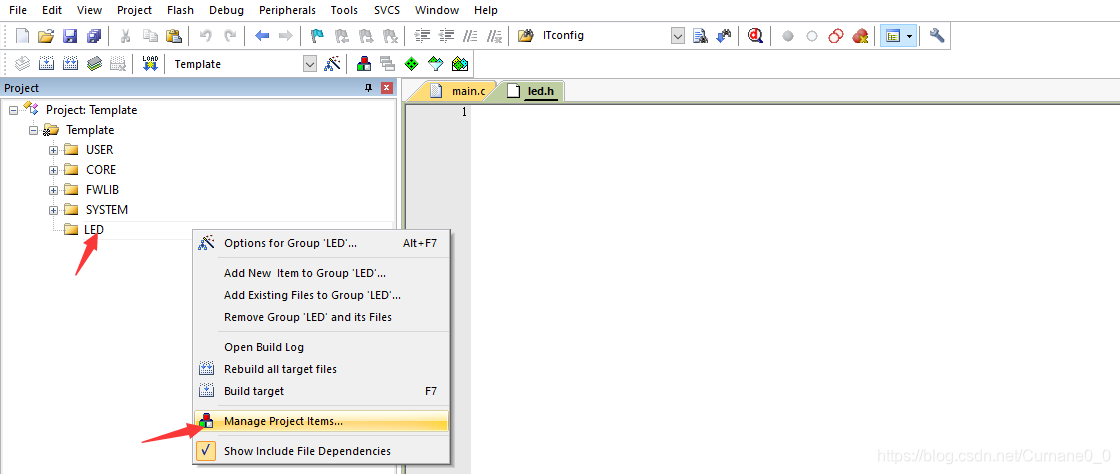Choose Options for Group 'LED' entry
The image size is (1120, 474).
point(321,243)
